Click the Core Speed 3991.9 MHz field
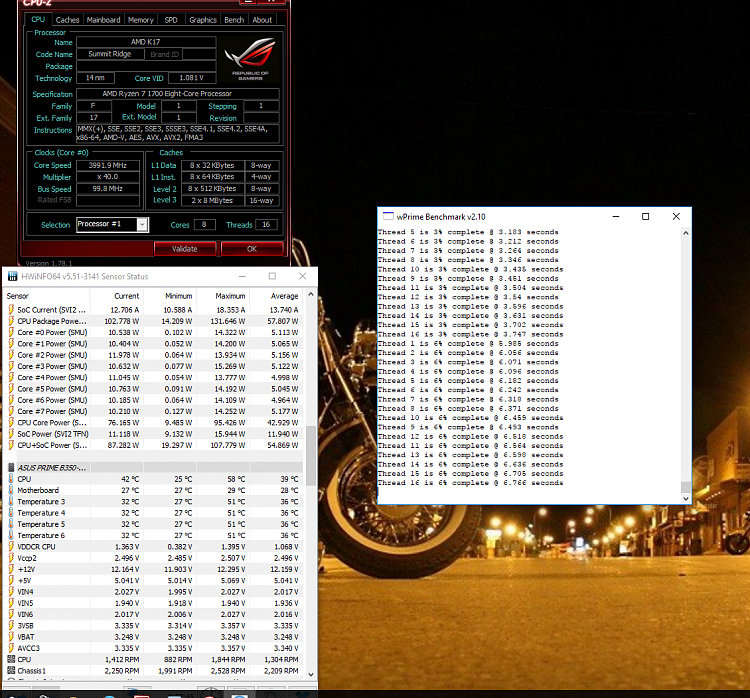 tap(108, 165)
